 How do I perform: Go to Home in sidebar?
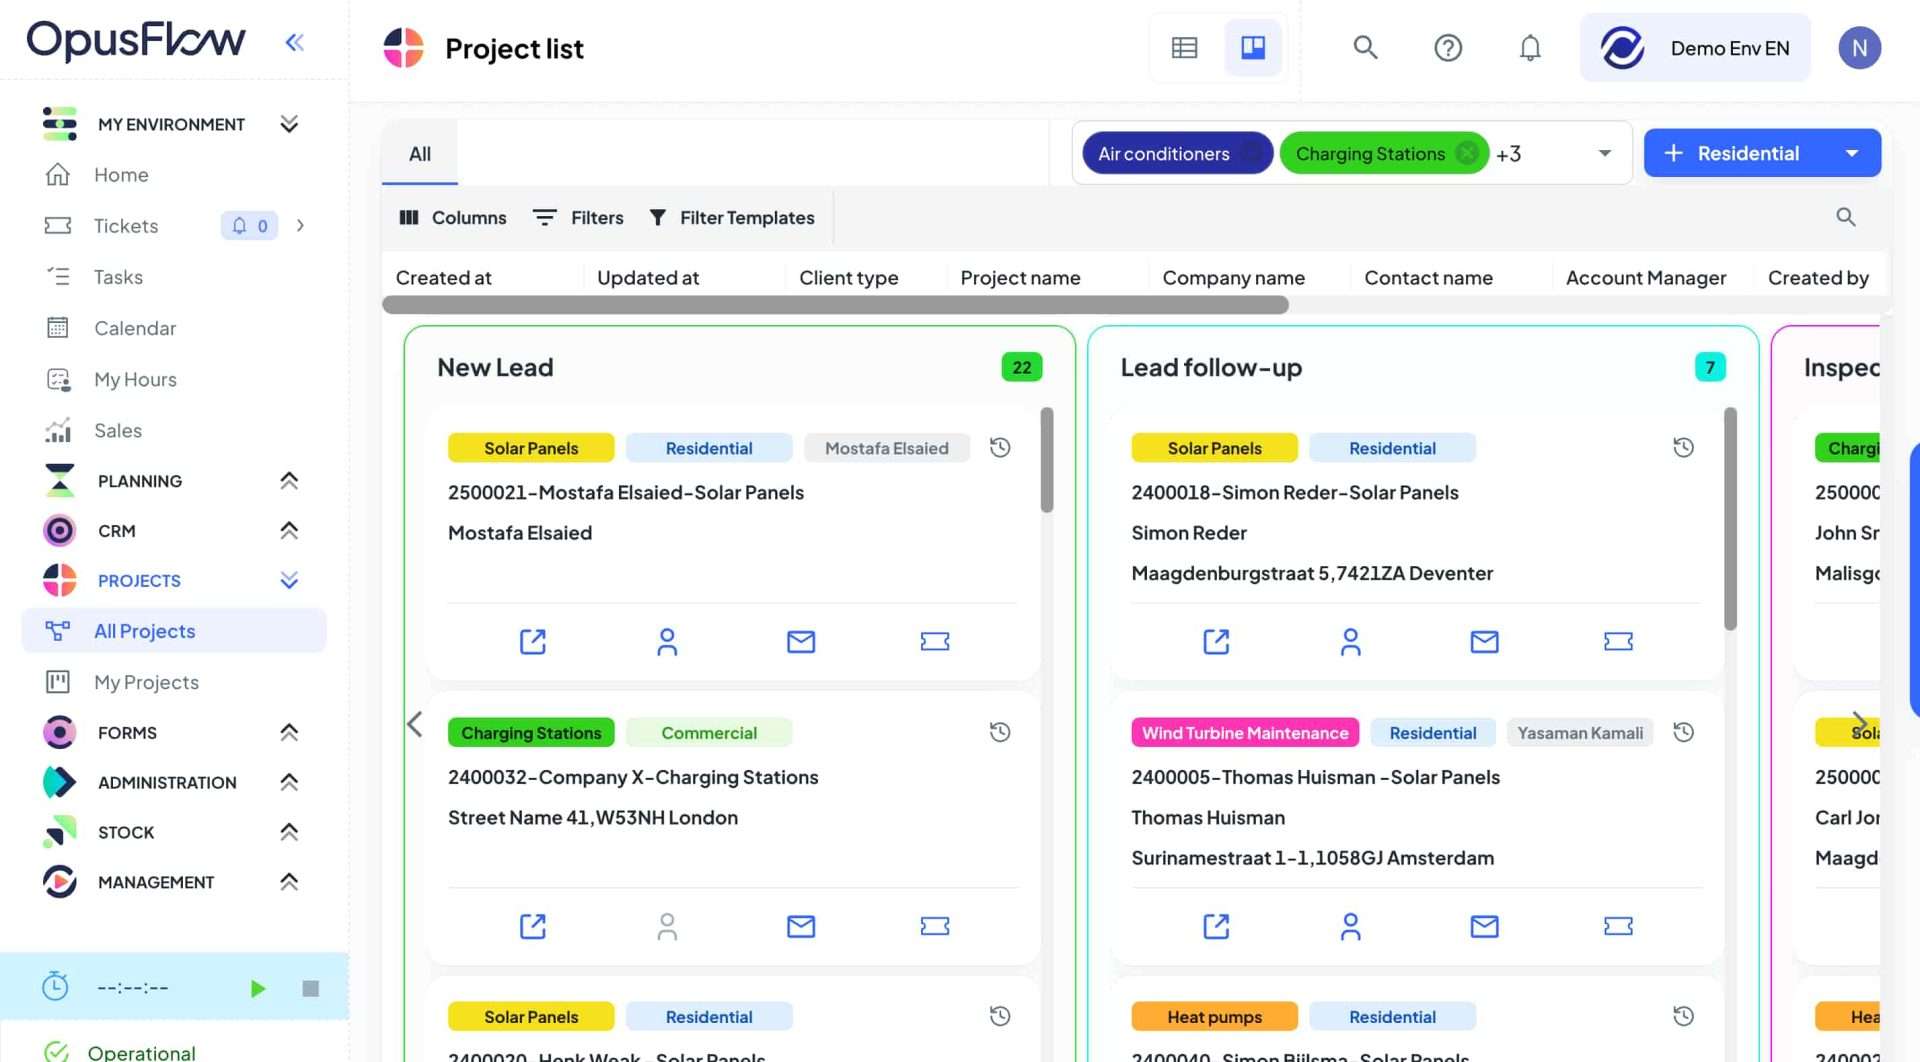121,175
